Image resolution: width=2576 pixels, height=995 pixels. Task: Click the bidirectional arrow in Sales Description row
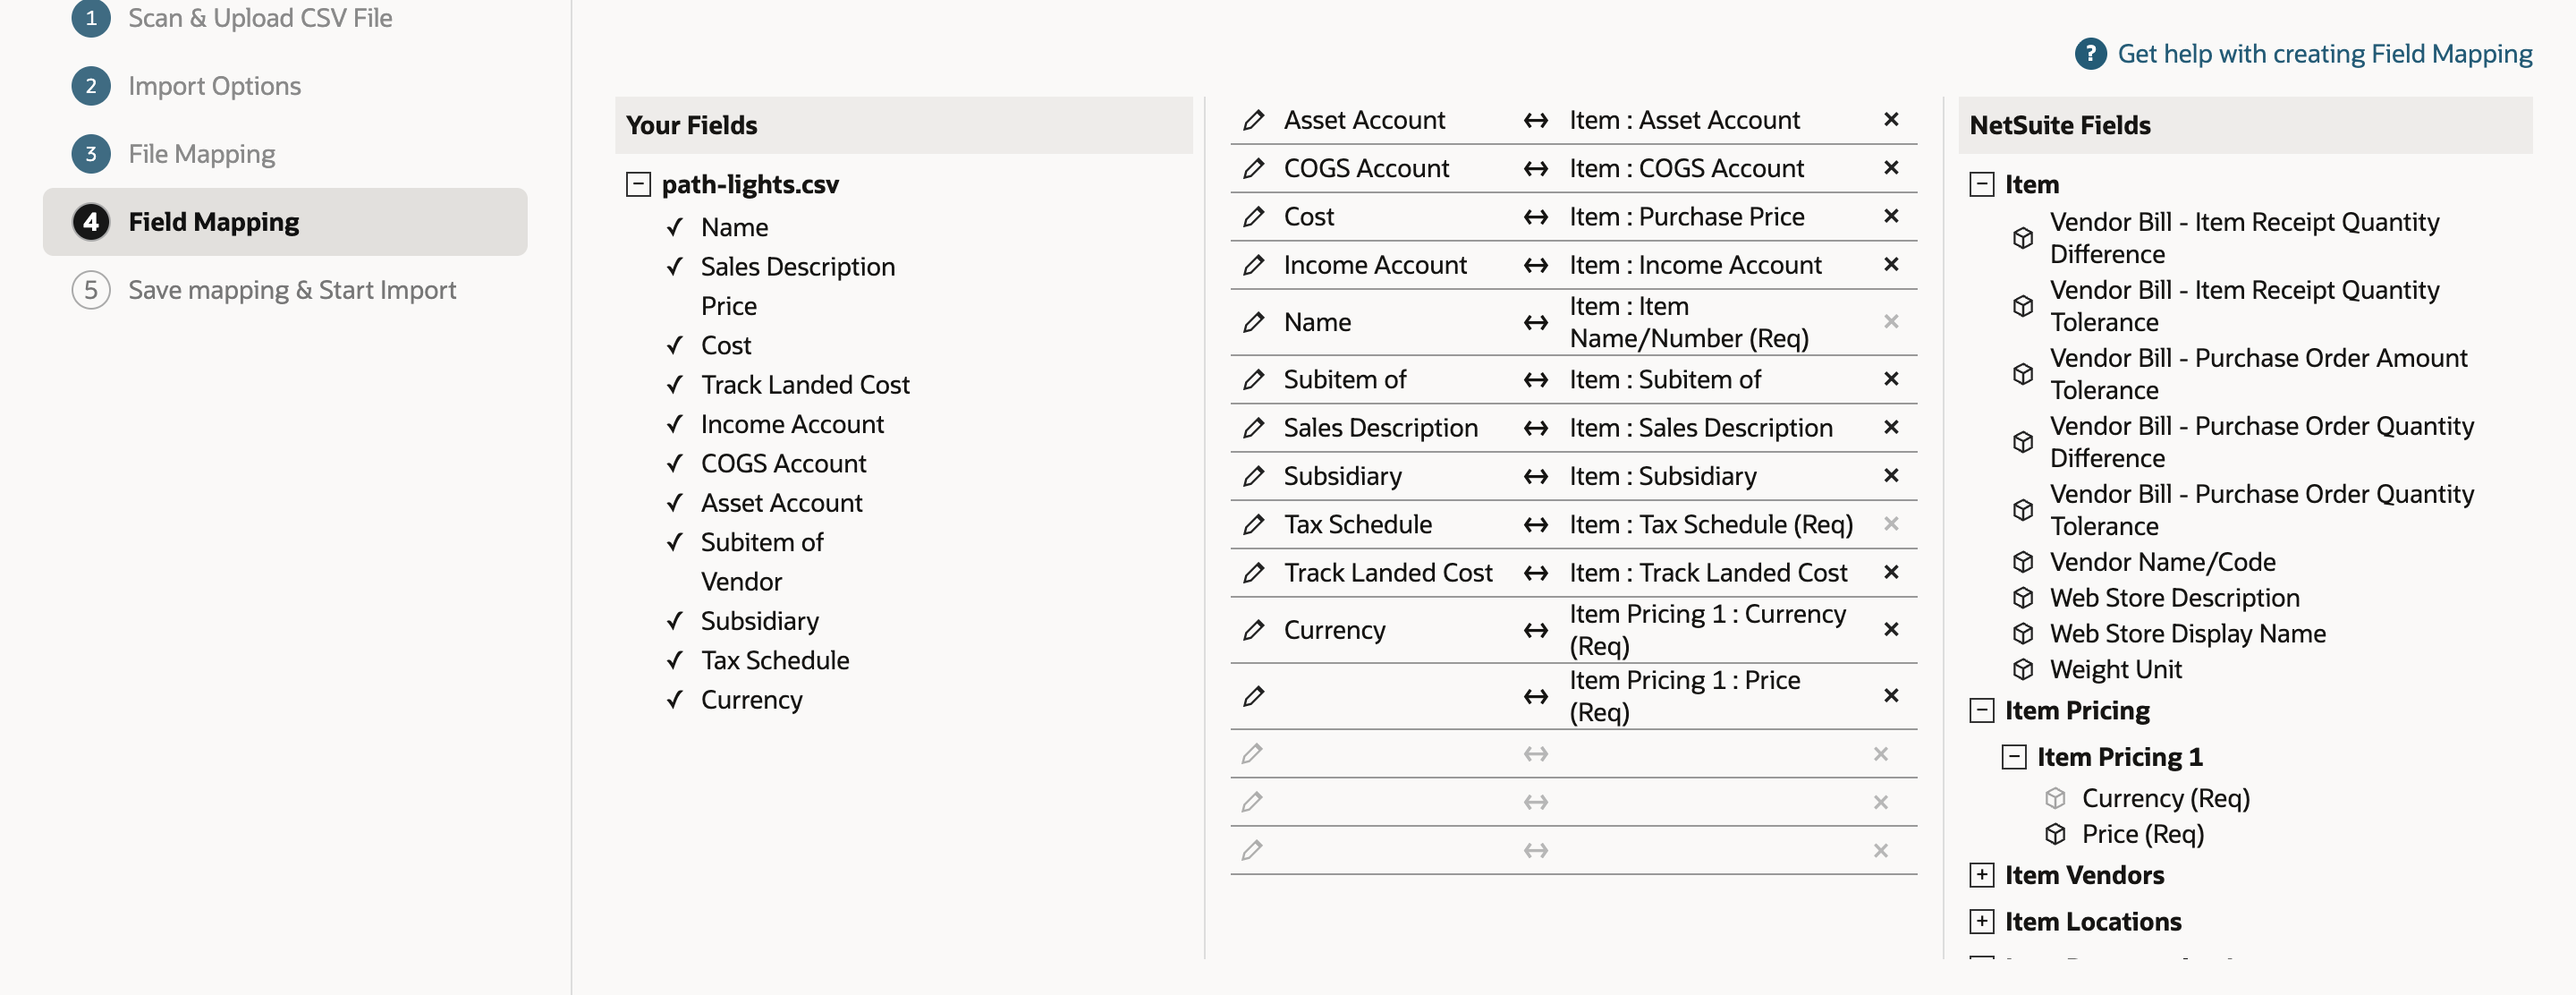pos(1535,428)
